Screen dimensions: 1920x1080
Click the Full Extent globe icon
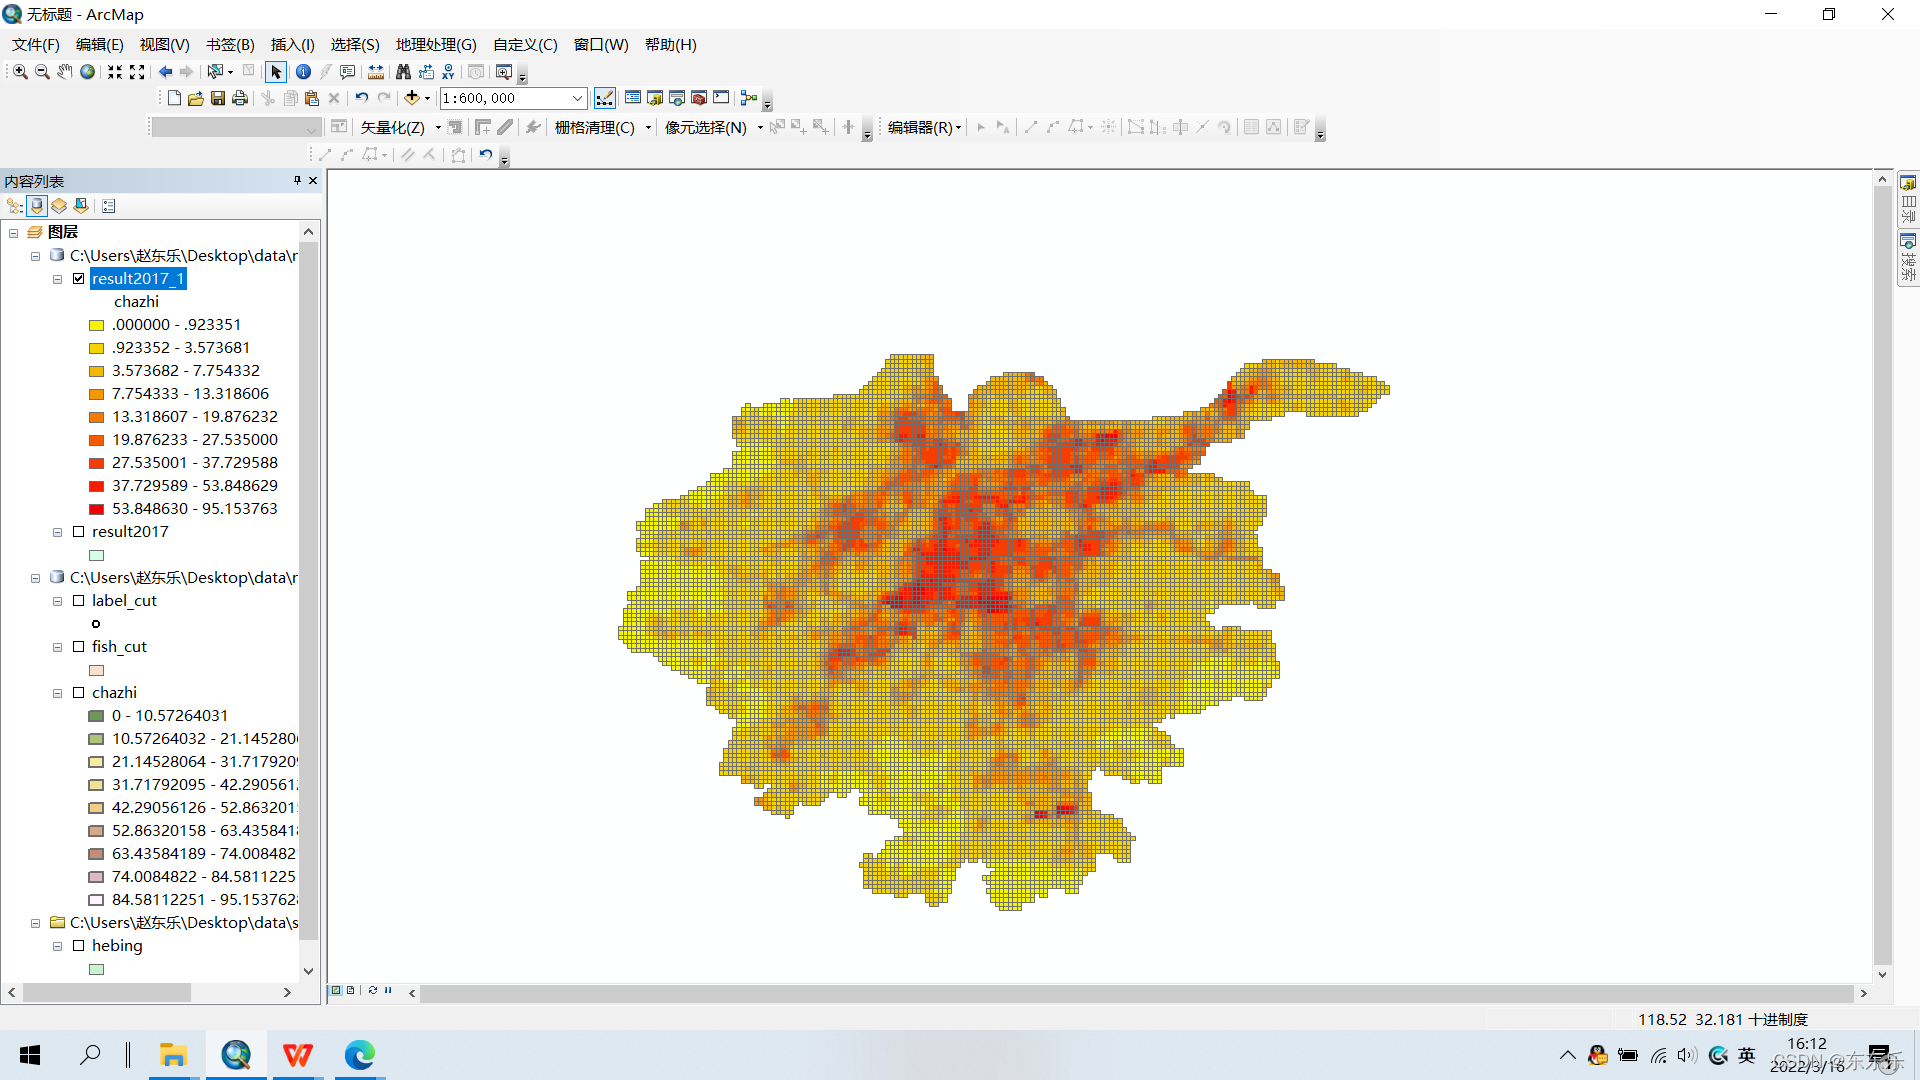(x=88, y=72)
